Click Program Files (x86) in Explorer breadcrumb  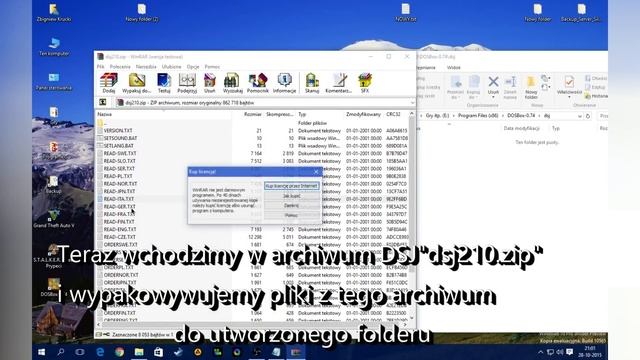pyautogui.click(x=478, y=116)
